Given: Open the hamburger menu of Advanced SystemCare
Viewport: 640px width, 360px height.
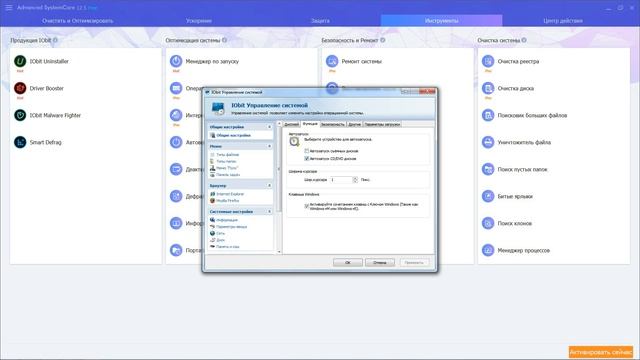Looking at the screenshot, I should [9, 7].
